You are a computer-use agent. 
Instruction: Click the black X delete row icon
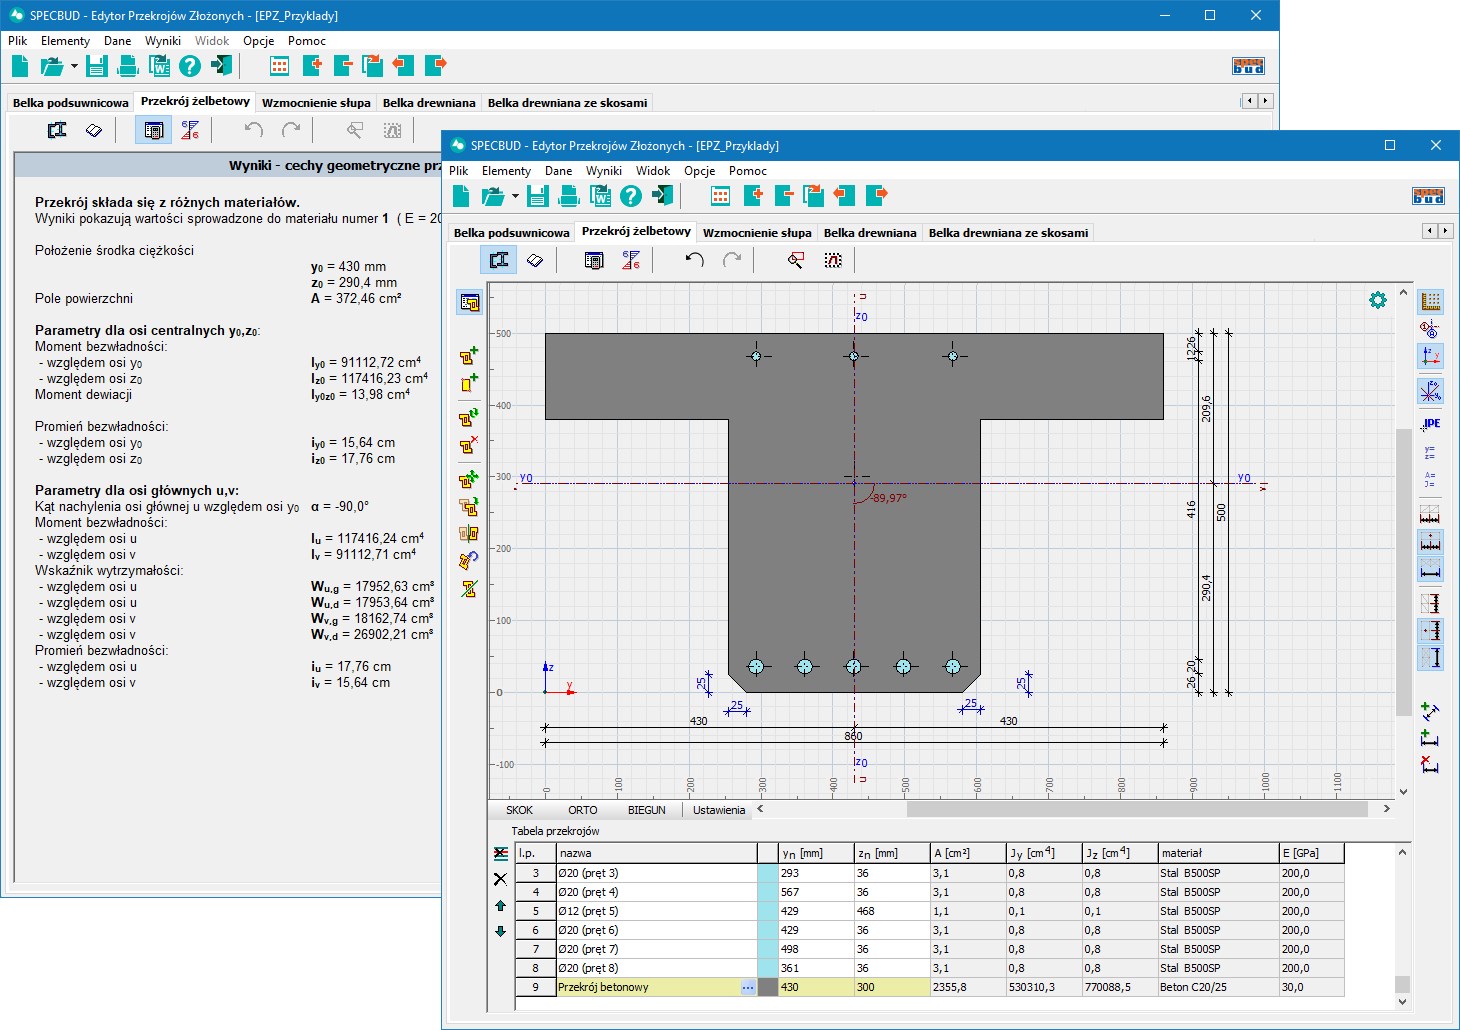click(500, 879)
